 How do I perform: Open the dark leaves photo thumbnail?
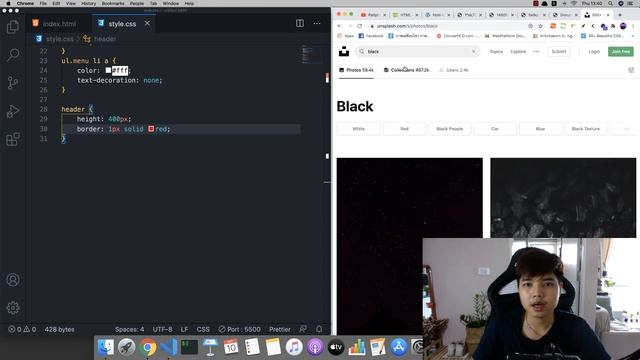[563, 198]
